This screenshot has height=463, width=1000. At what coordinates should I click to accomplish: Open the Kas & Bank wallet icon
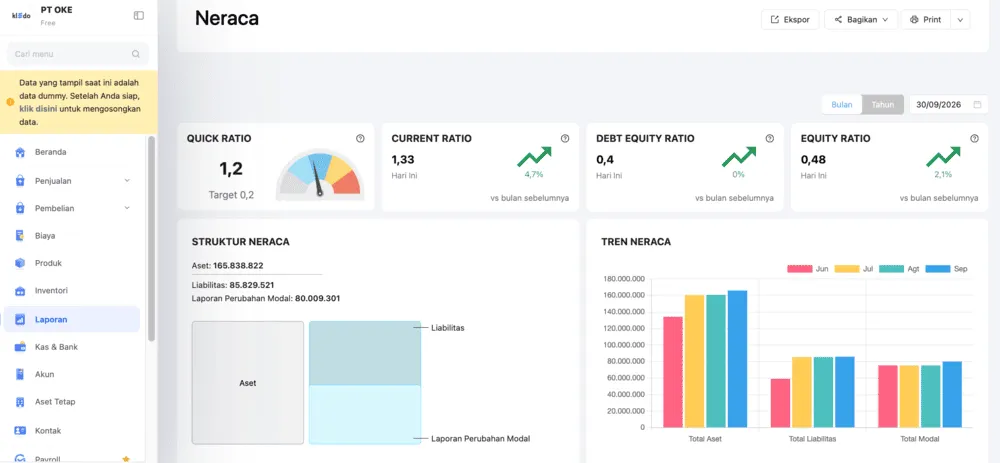click(20, 347)
